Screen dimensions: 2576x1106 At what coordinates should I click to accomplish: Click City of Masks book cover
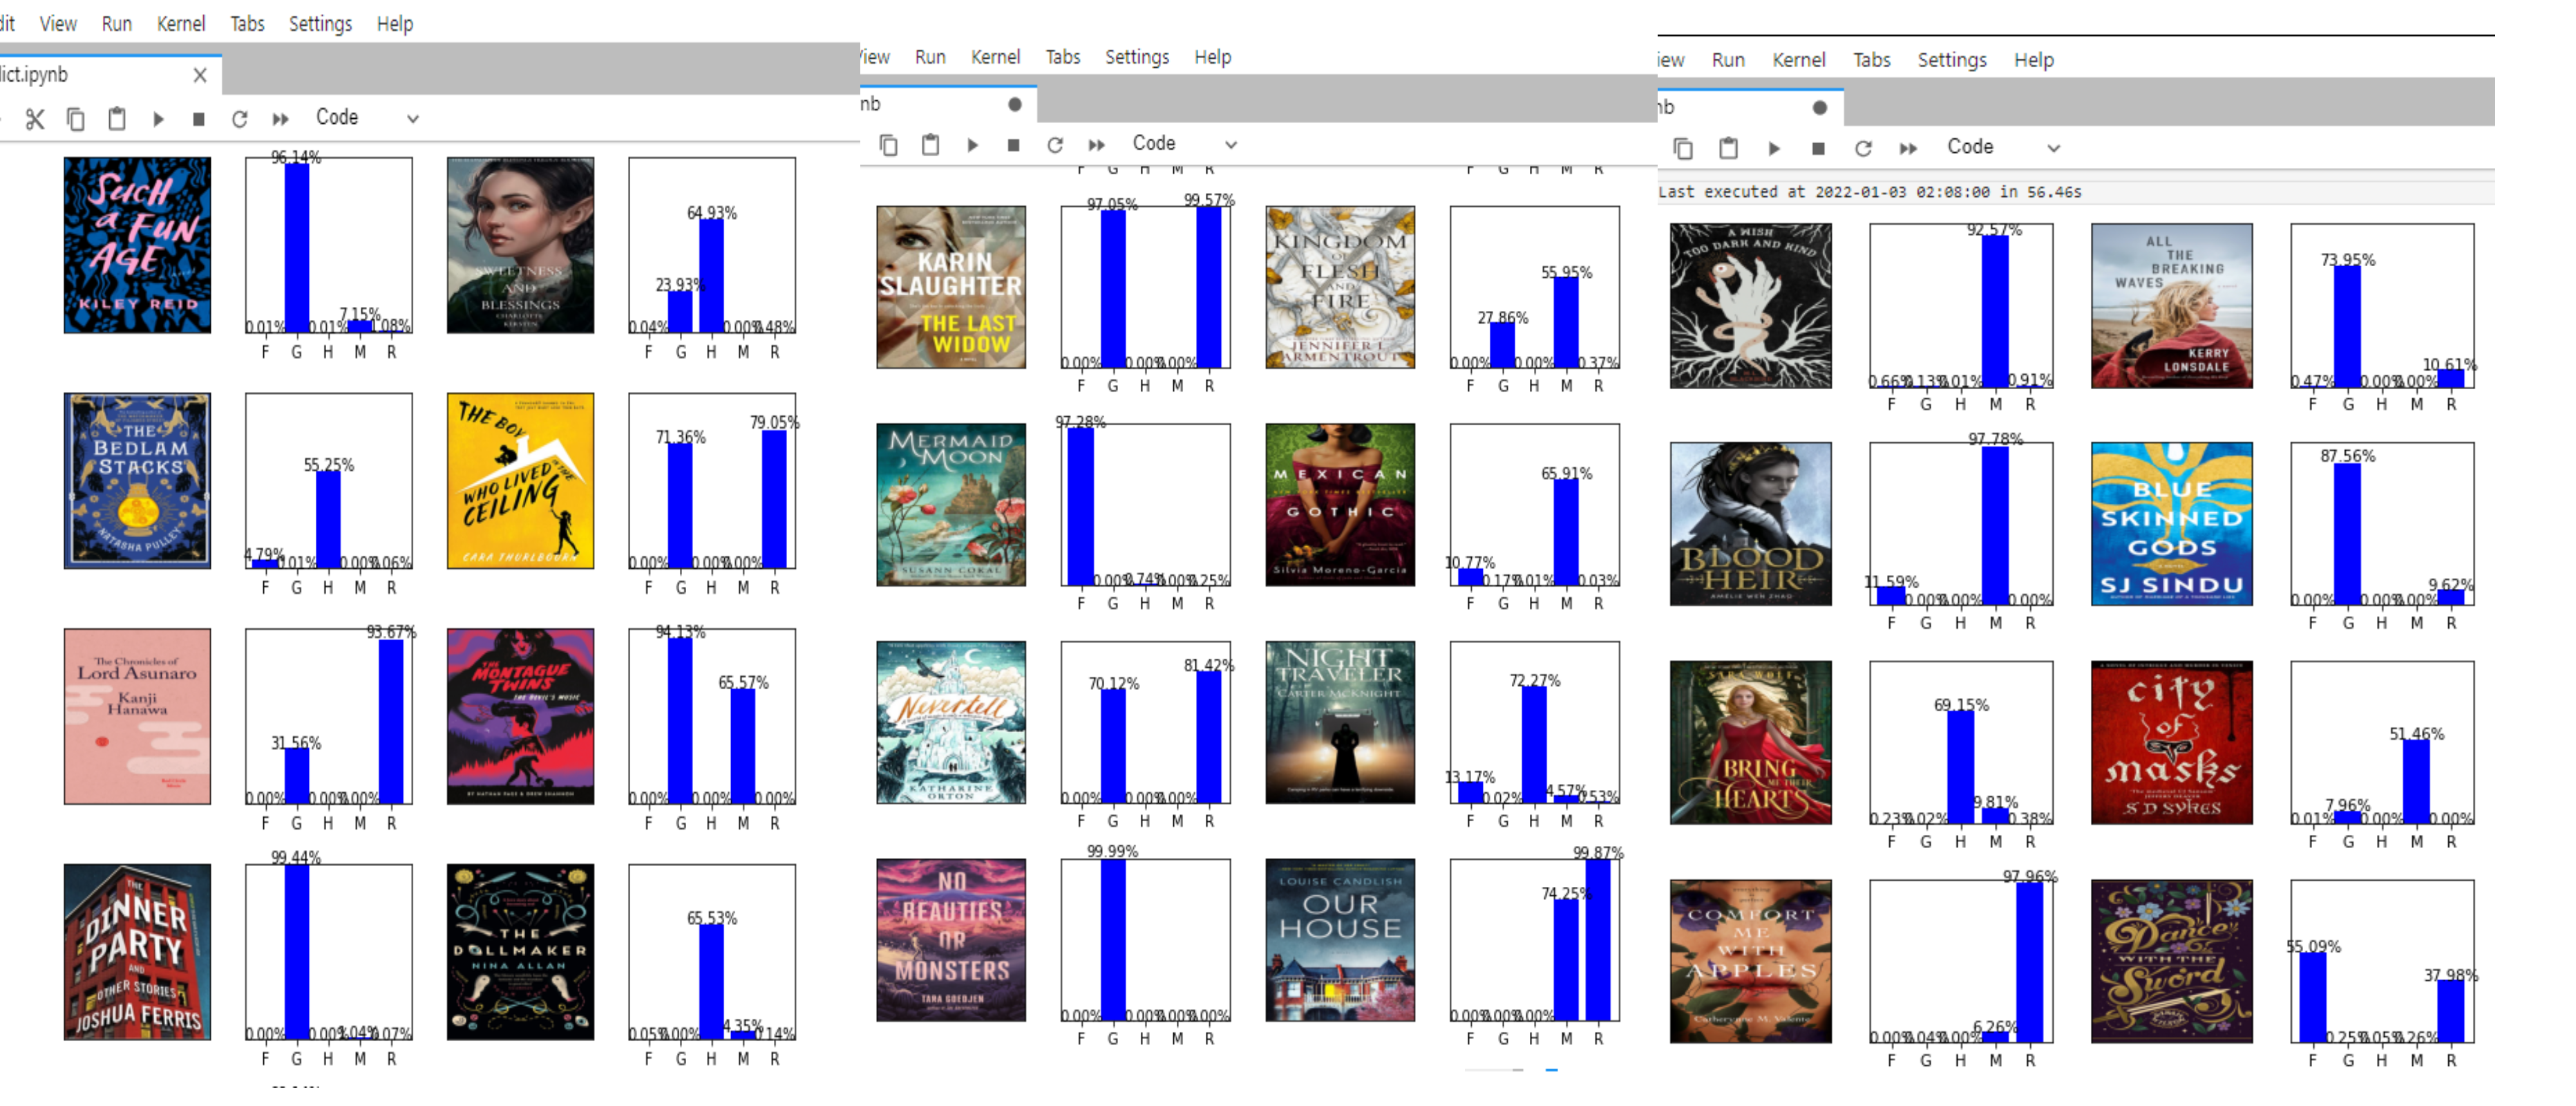[x=2172, y=743]
